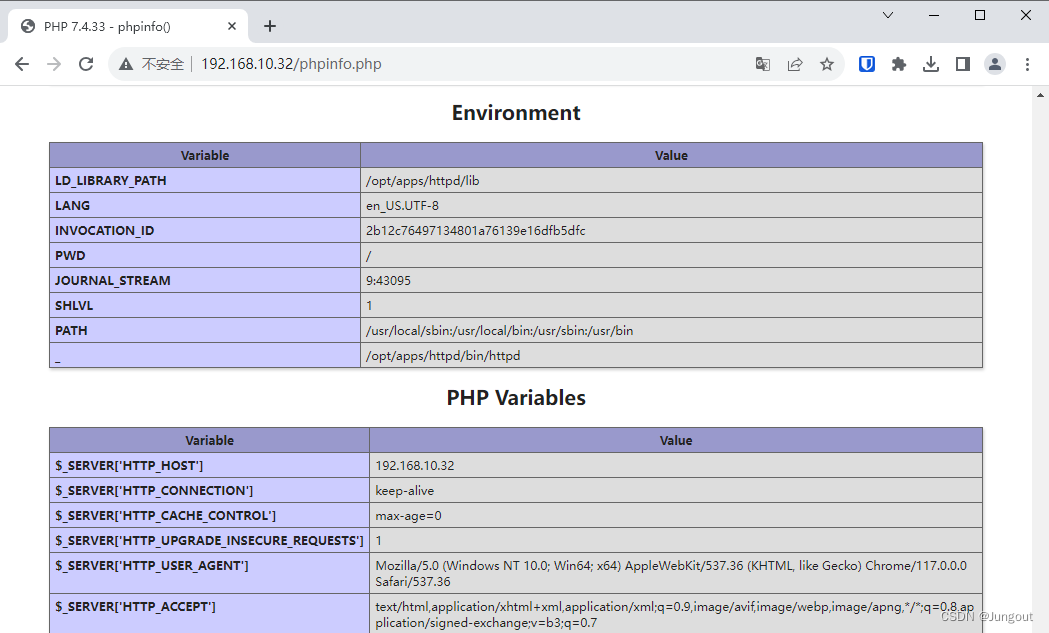Select the Mozilla/5.0 user agent value
Viewport: 1049px width, 633px height.
coord(671,573)
